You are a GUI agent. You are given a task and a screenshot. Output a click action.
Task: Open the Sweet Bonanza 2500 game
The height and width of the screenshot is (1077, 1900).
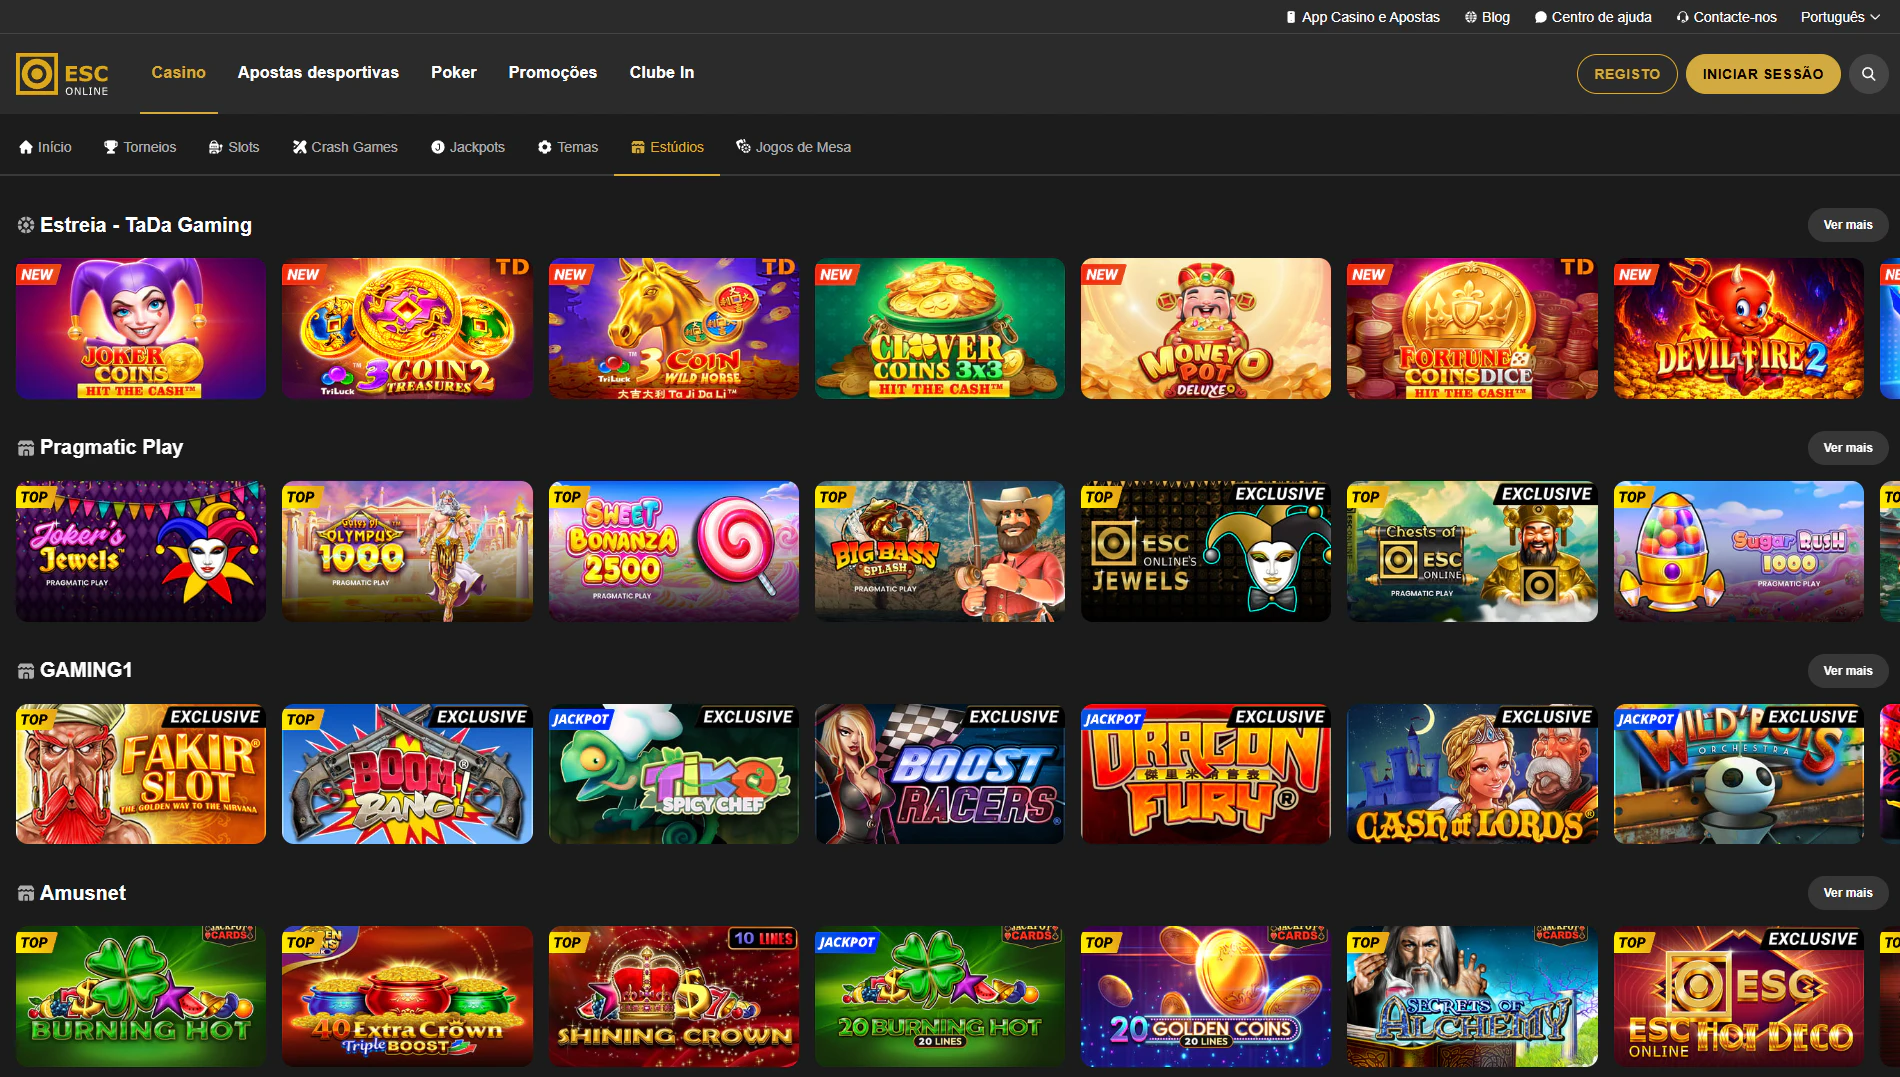coord(674,551)
